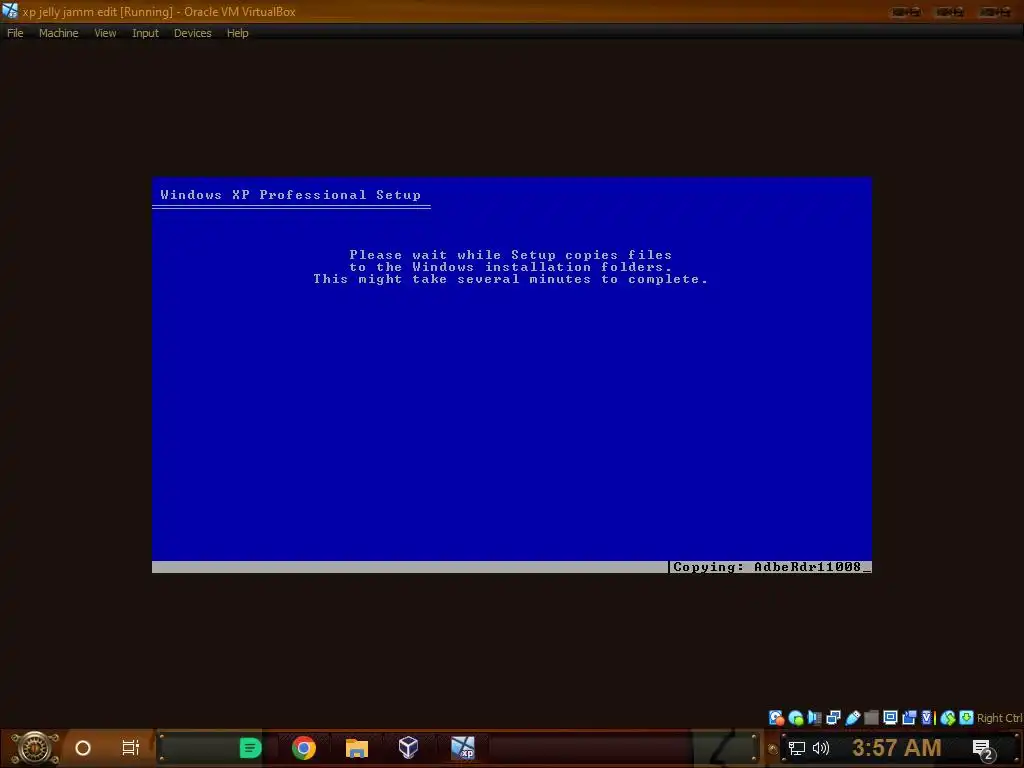Open the Machine menu
Screen dimensions: 1024x768
(x=59, y=33)
